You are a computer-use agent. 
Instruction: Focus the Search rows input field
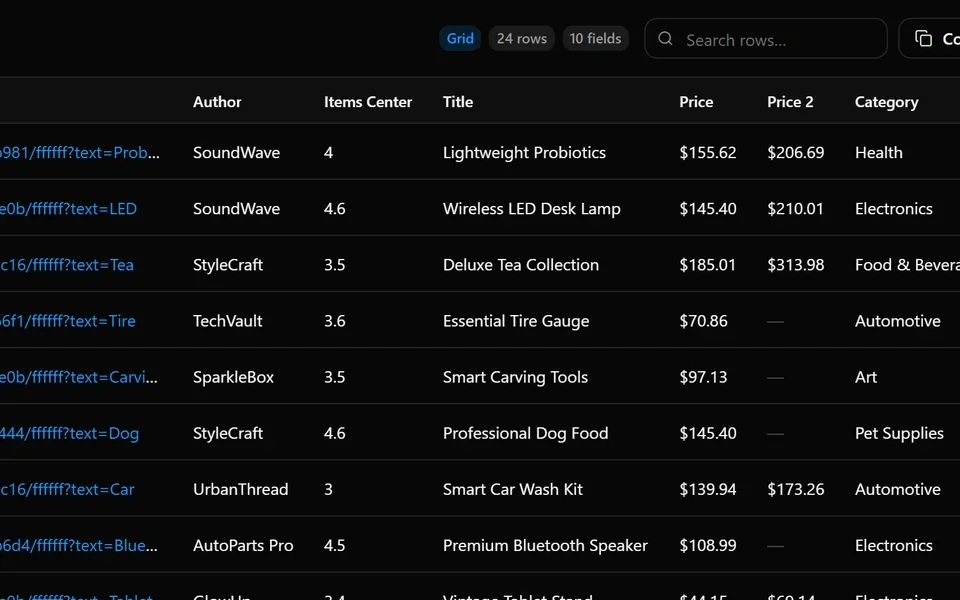(x=765, y=39)
